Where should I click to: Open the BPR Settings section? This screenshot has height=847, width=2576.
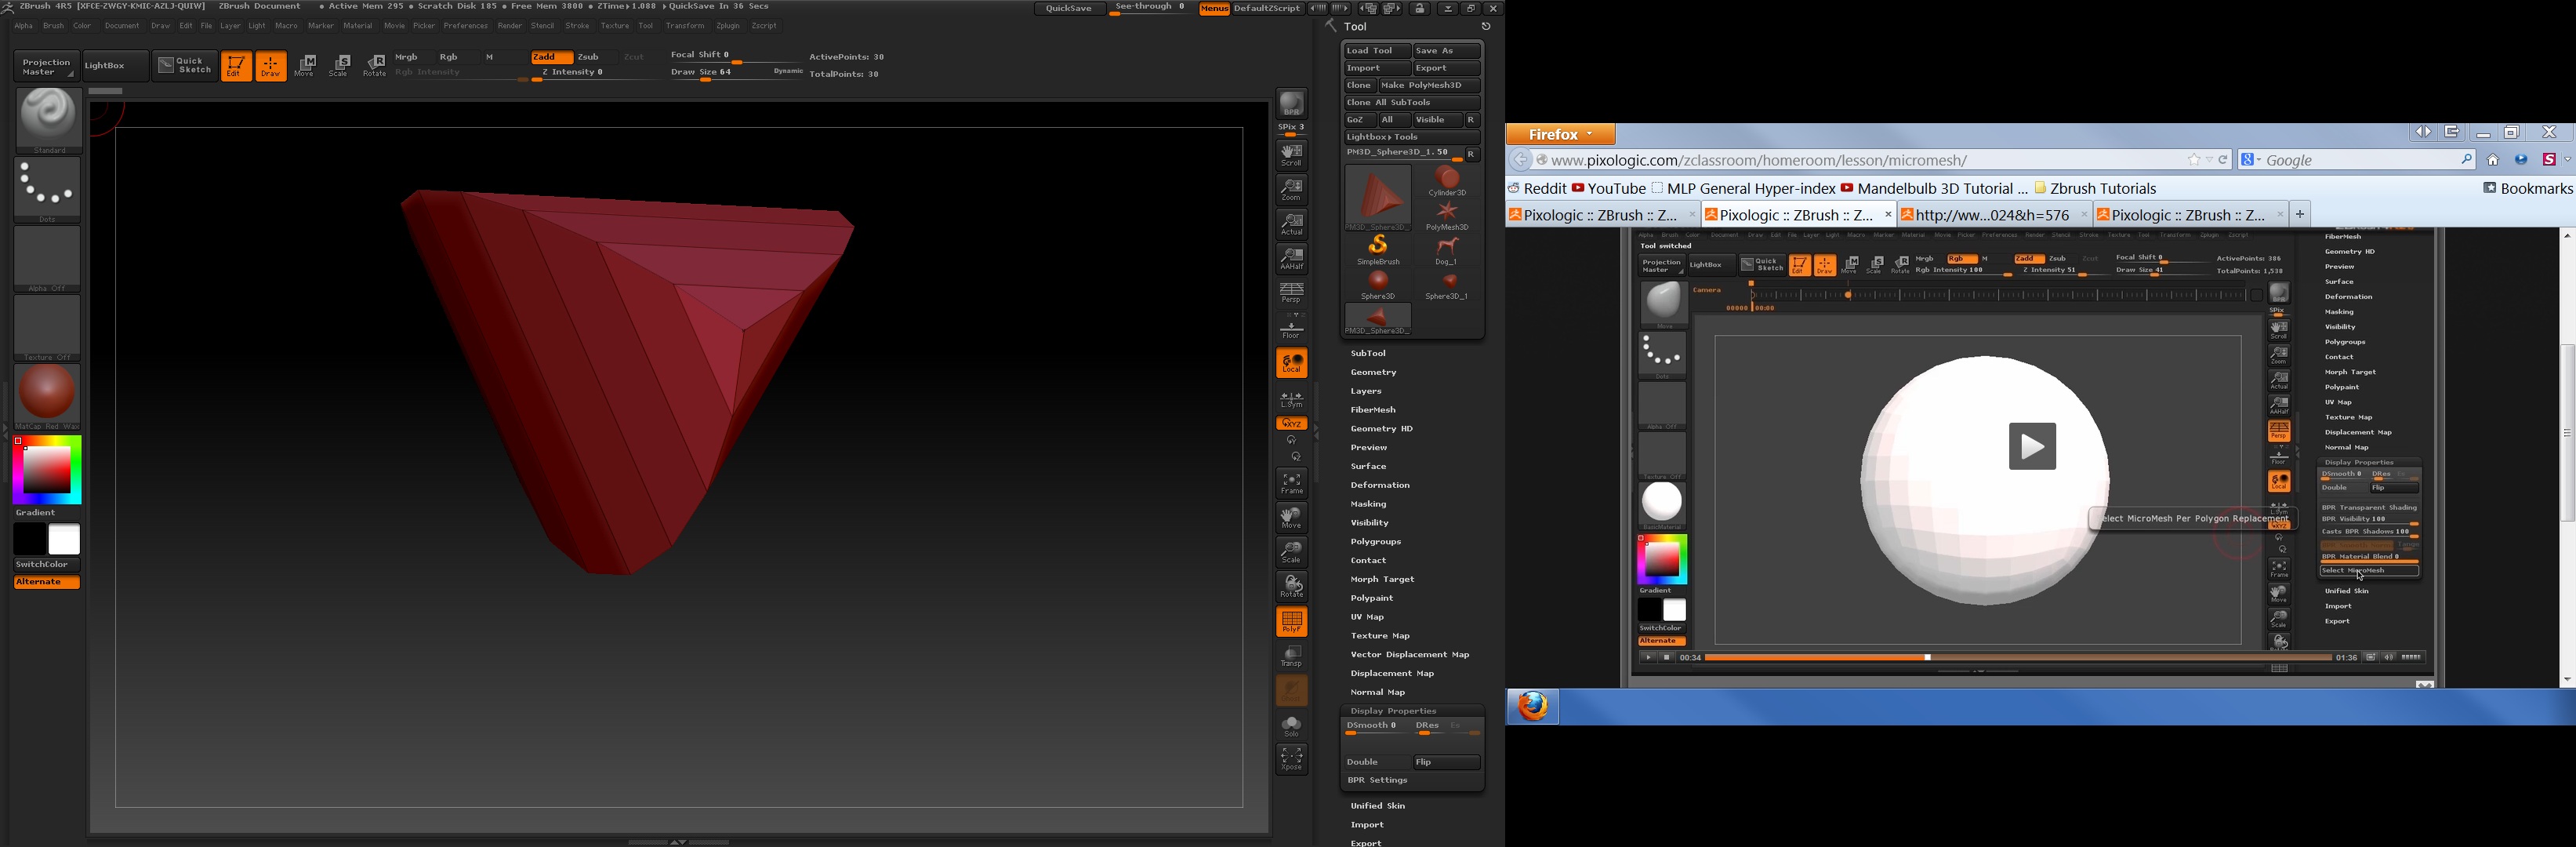pyautogui.click(x=1377, y=780)
